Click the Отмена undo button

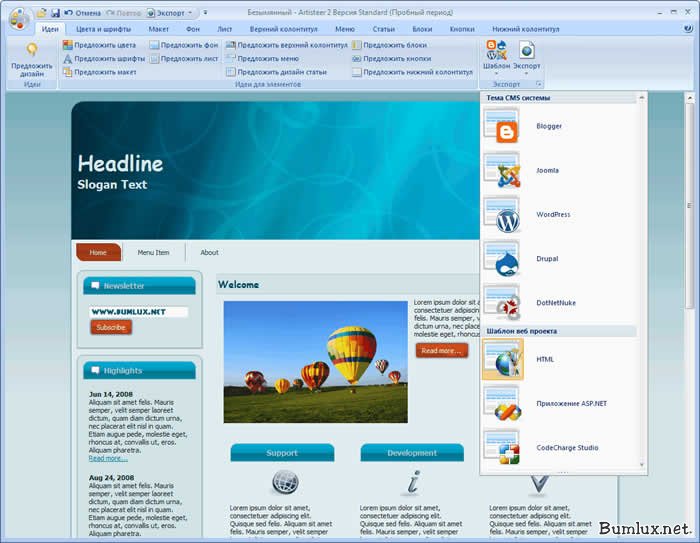click(82, 13)
